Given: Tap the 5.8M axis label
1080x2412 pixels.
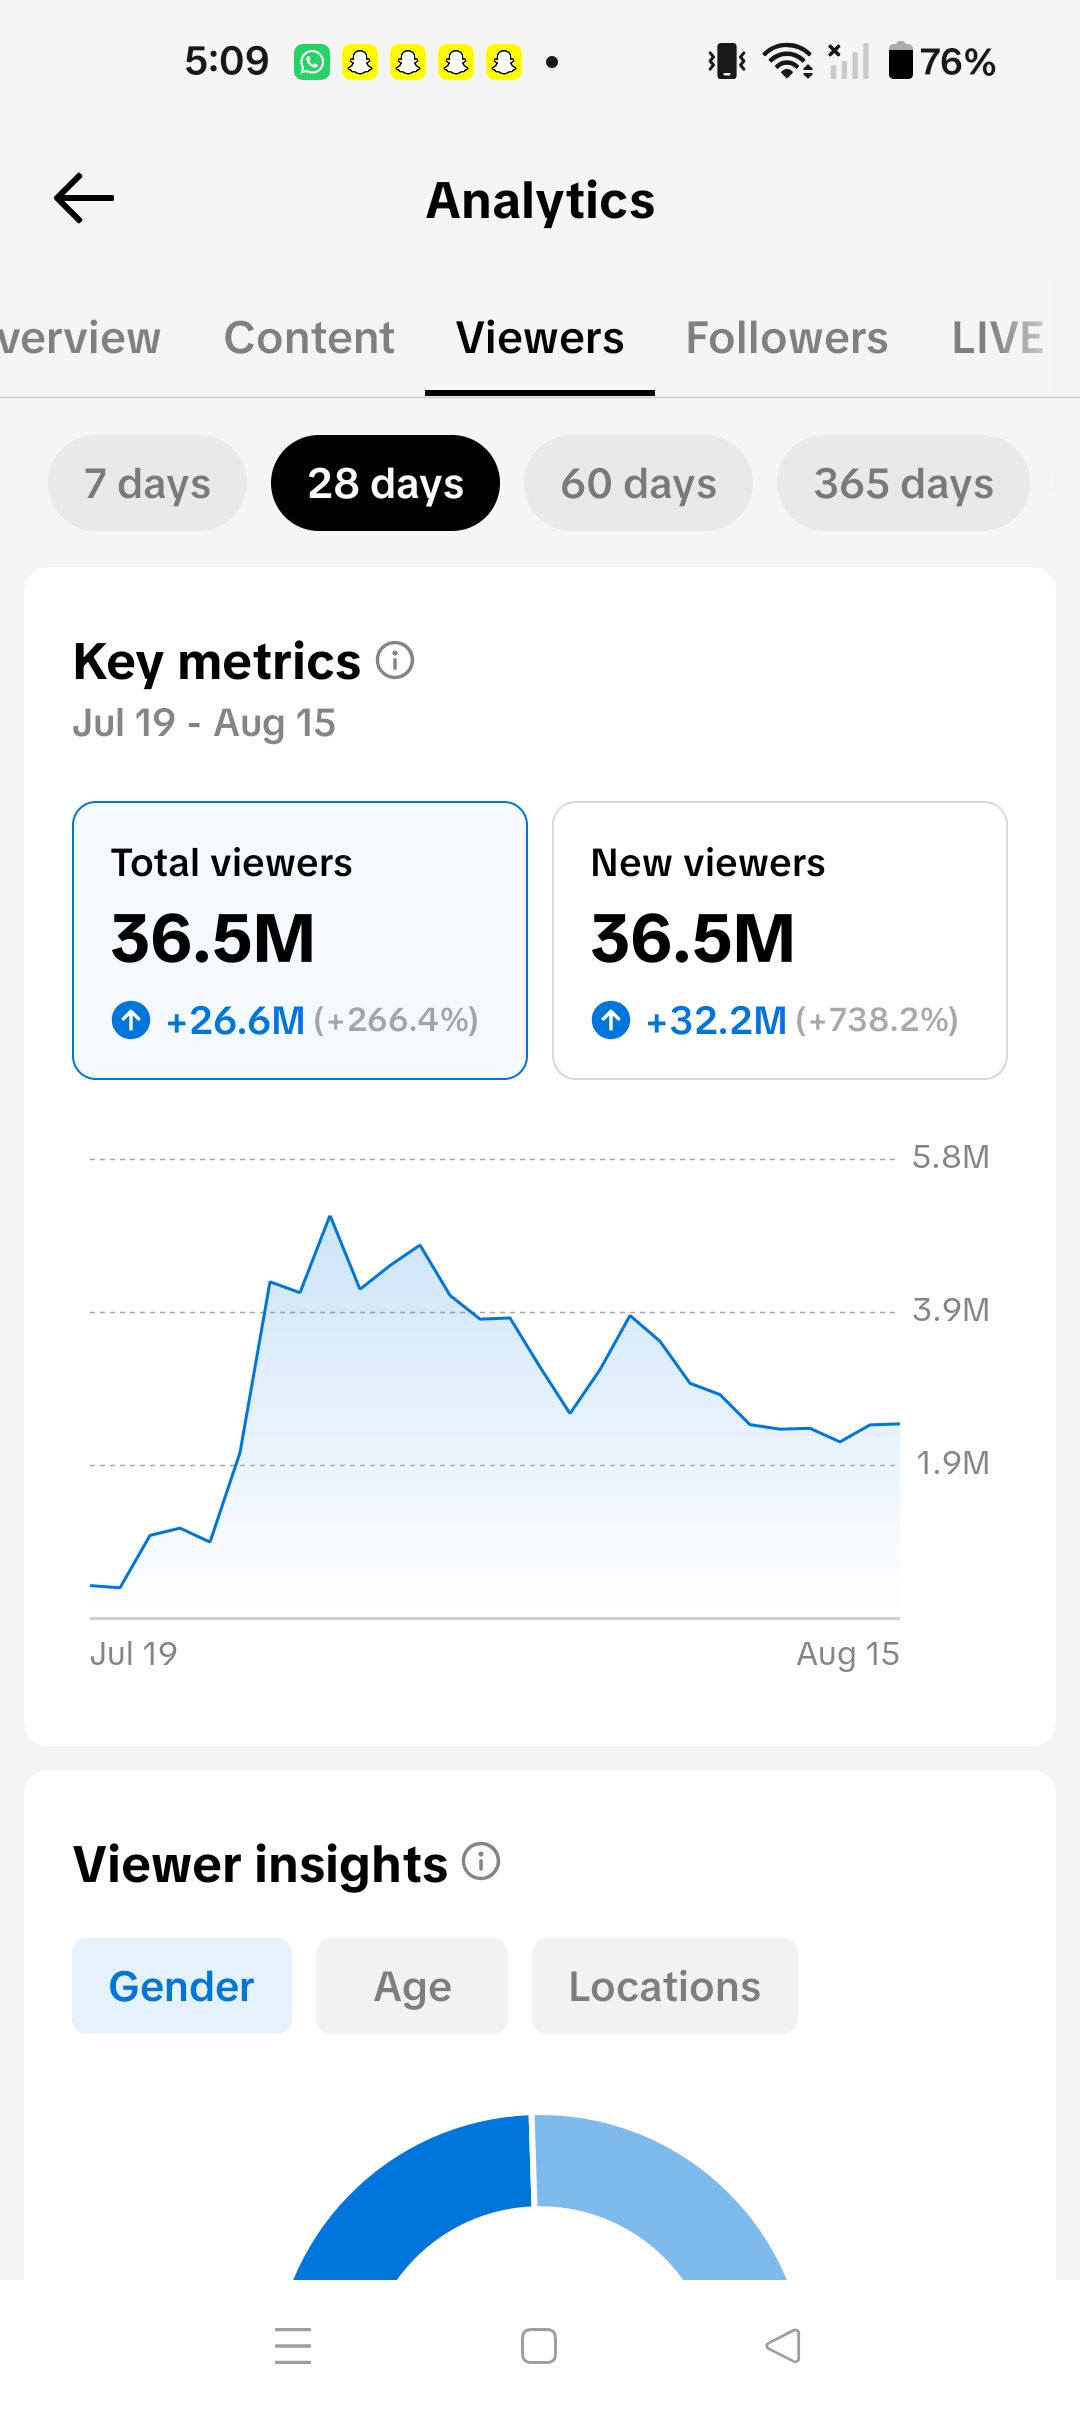Looking at the screenshot, I should tap(950, 1157).
